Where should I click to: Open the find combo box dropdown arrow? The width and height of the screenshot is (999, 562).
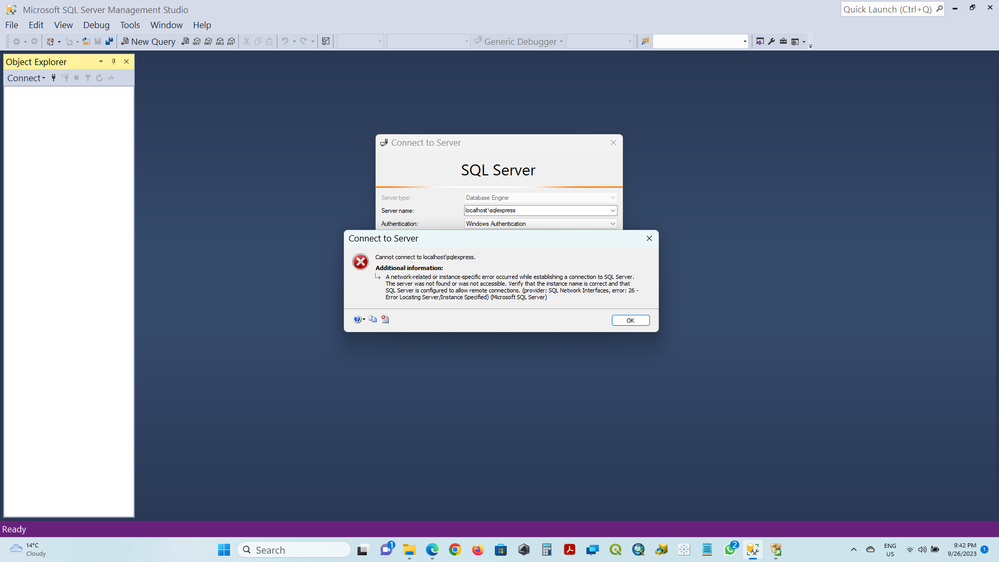point(744,41)
